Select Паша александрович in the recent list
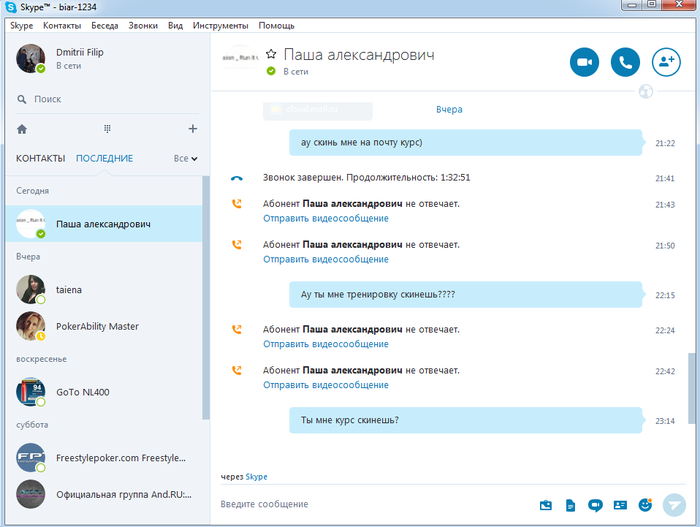Image resolution: width=700 pixels, height=527 pixels. coord(104,224)
